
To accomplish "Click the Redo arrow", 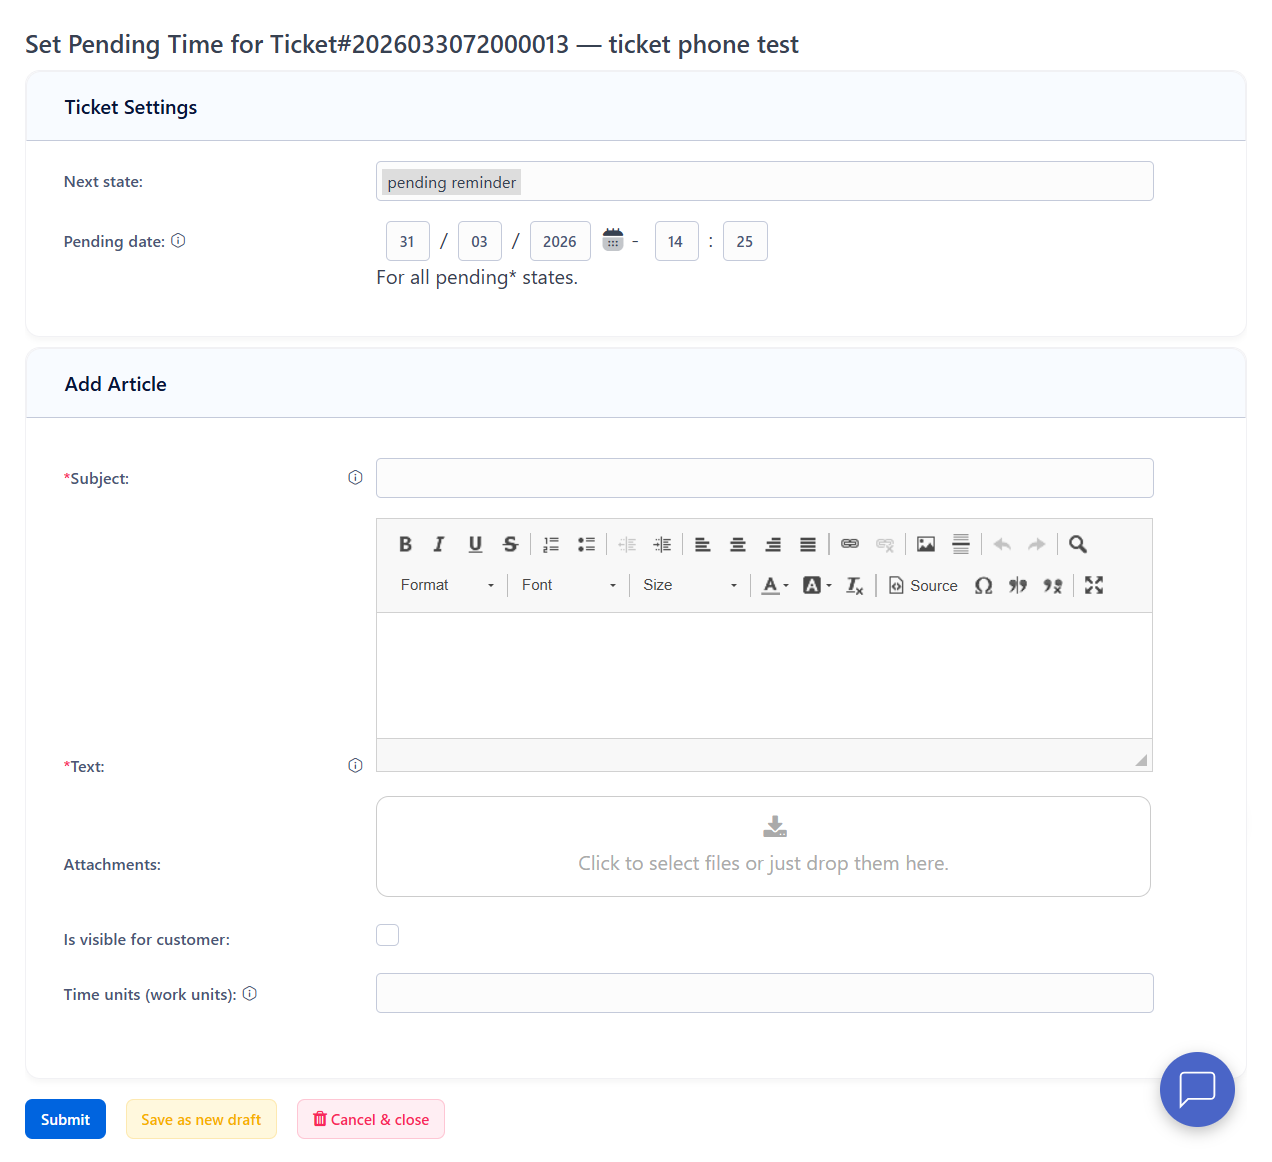I will click(x=1037, y=544).
